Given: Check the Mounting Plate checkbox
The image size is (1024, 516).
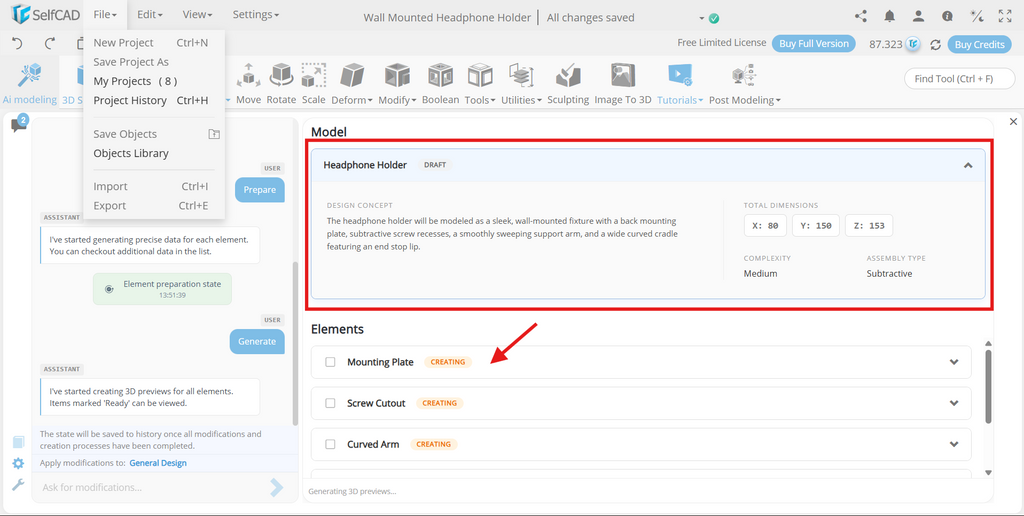Looking at the screenshot, I should pyautogui.click(x=330, y=362).
